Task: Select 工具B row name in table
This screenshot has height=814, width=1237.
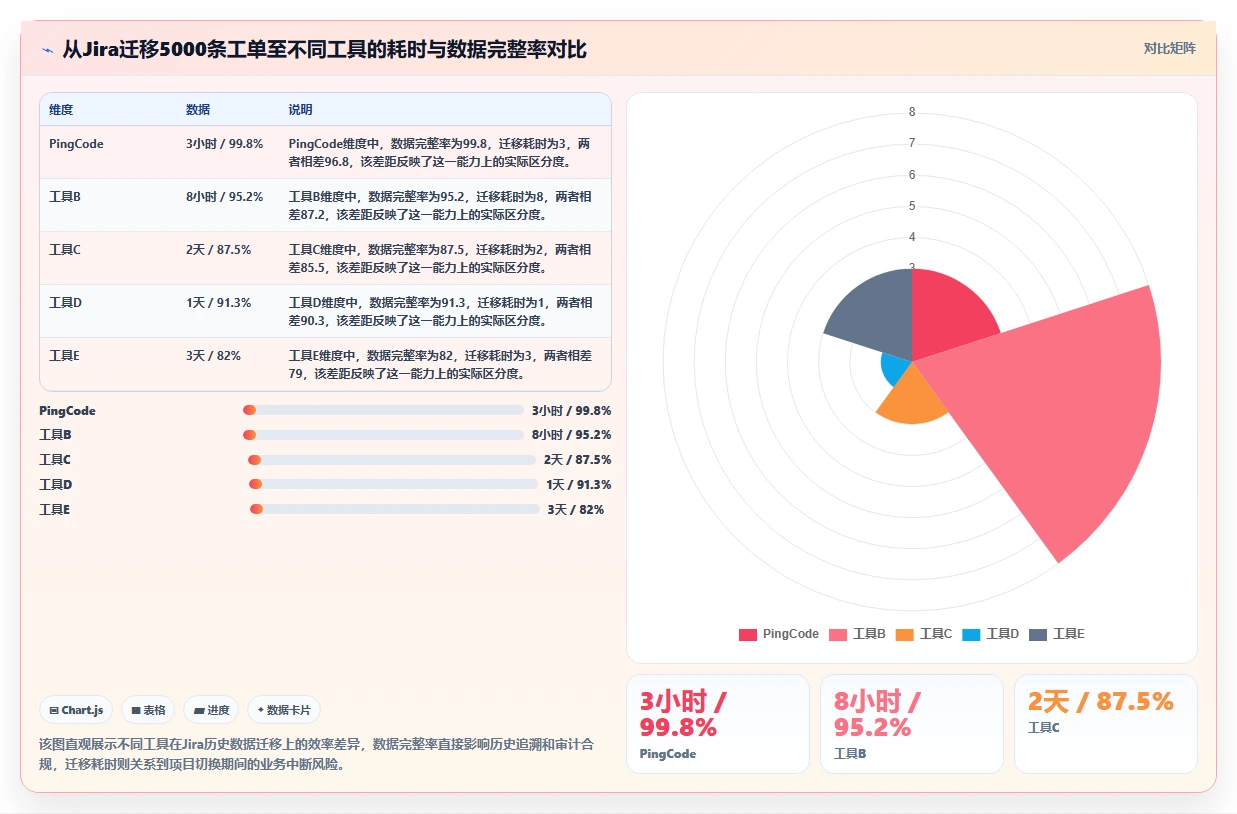Action: click(65, 197)
